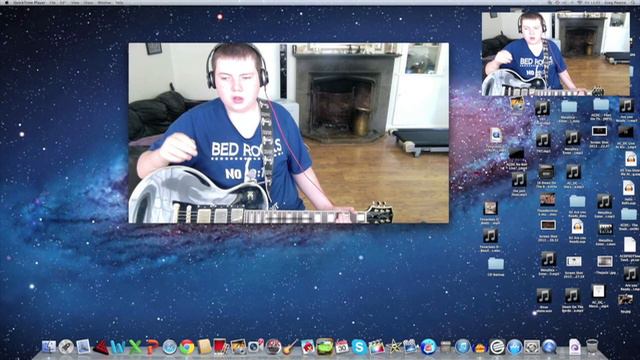Launch Google Chrome from the Dock
This screenshot has width=640, height=360.
[187, 347]
